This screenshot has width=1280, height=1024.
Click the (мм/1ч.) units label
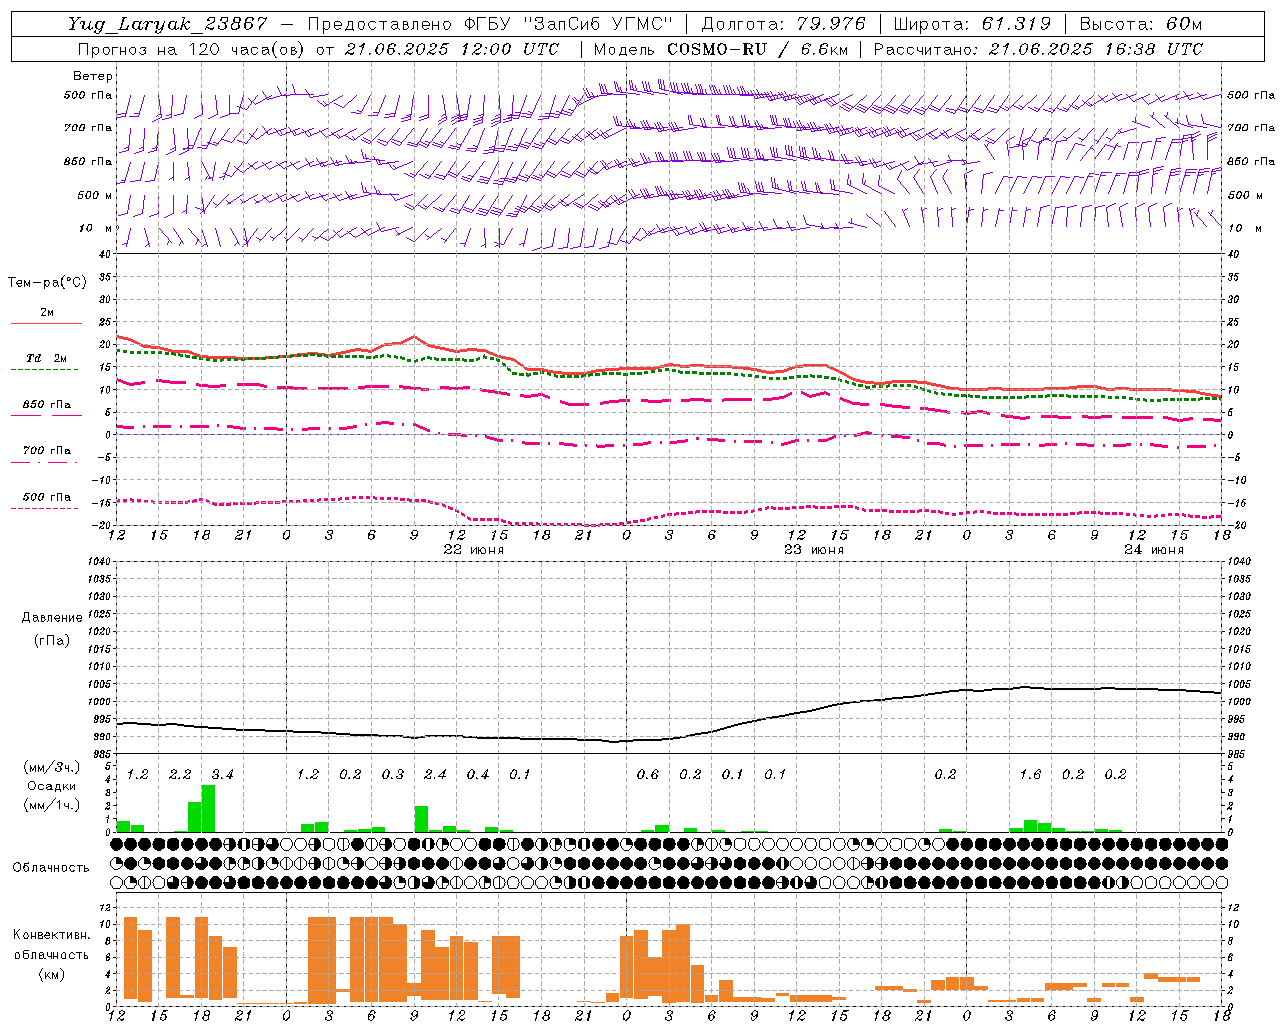52,804
